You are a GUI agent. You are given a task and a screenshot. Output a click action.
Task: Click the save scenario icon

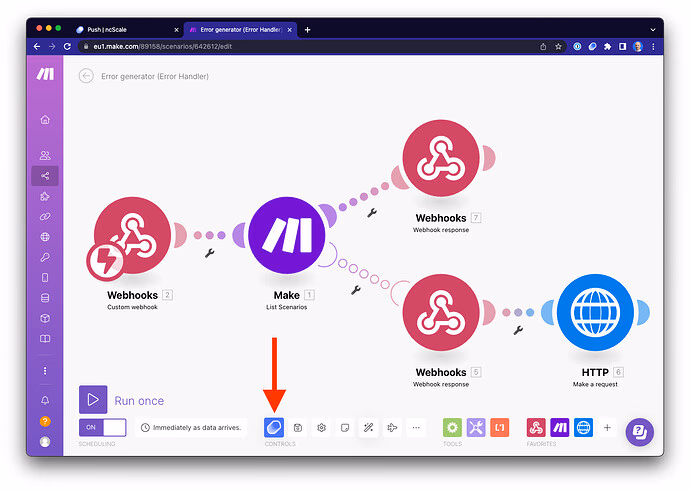click(x=298, y=427)
